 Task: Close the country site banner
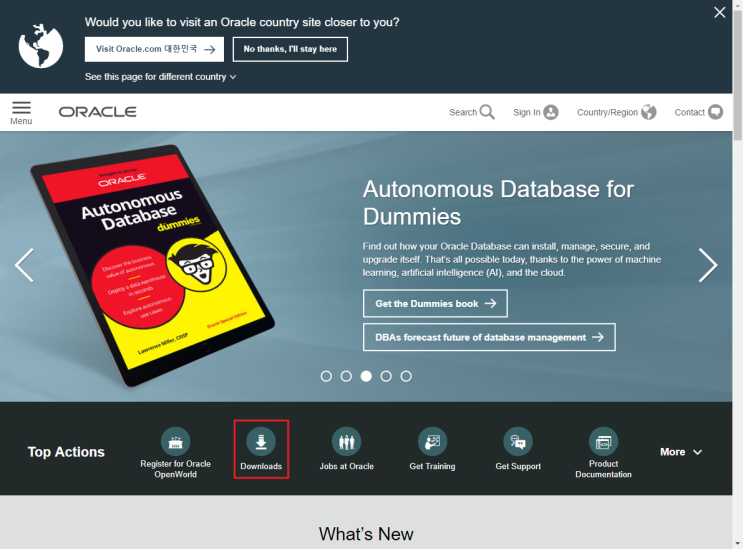pyautogui.click(x=719, y=12)
